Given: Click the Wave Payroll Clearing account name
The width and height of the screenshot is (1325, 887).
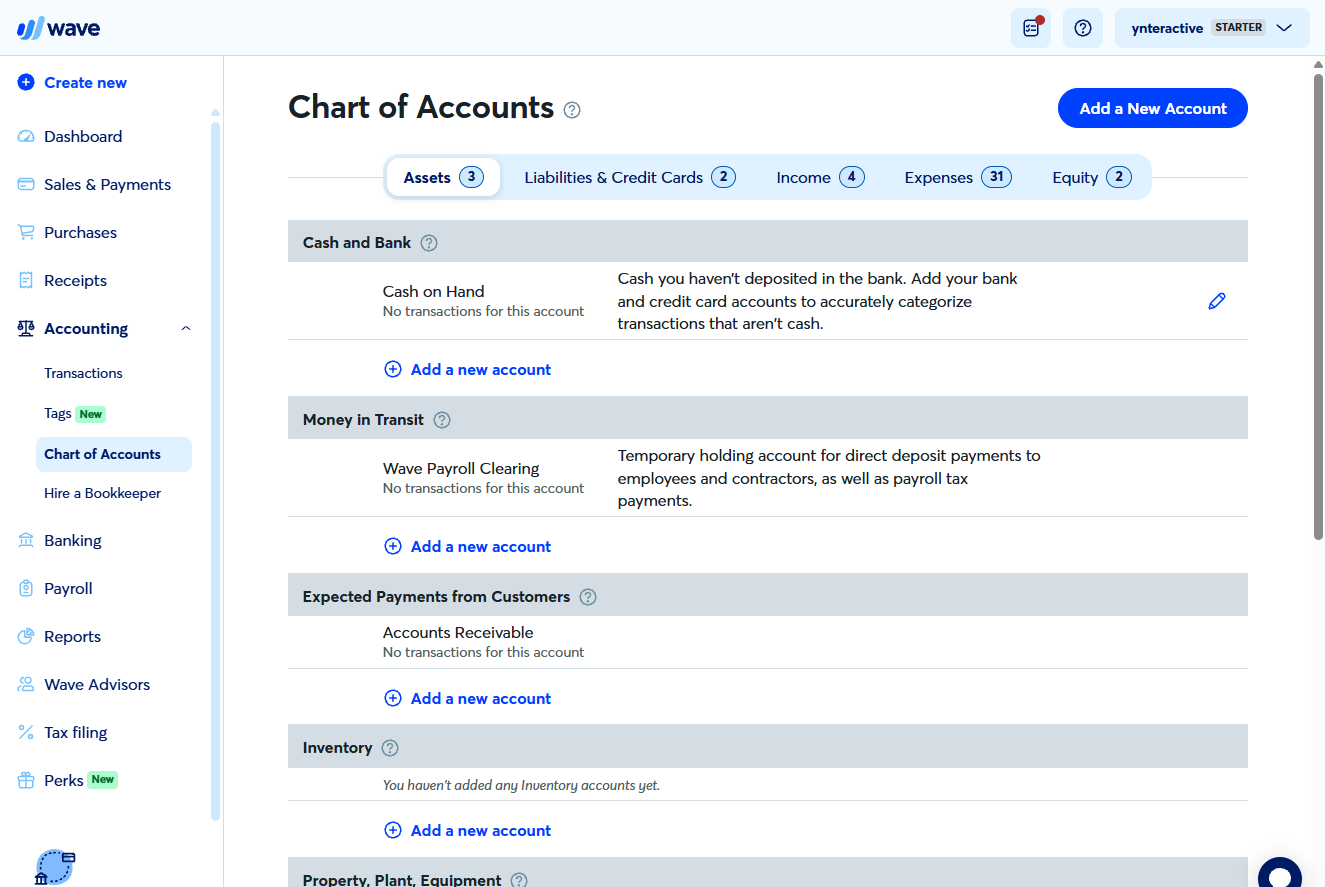Looking at the screenshot, I should [x=461, y=469].
